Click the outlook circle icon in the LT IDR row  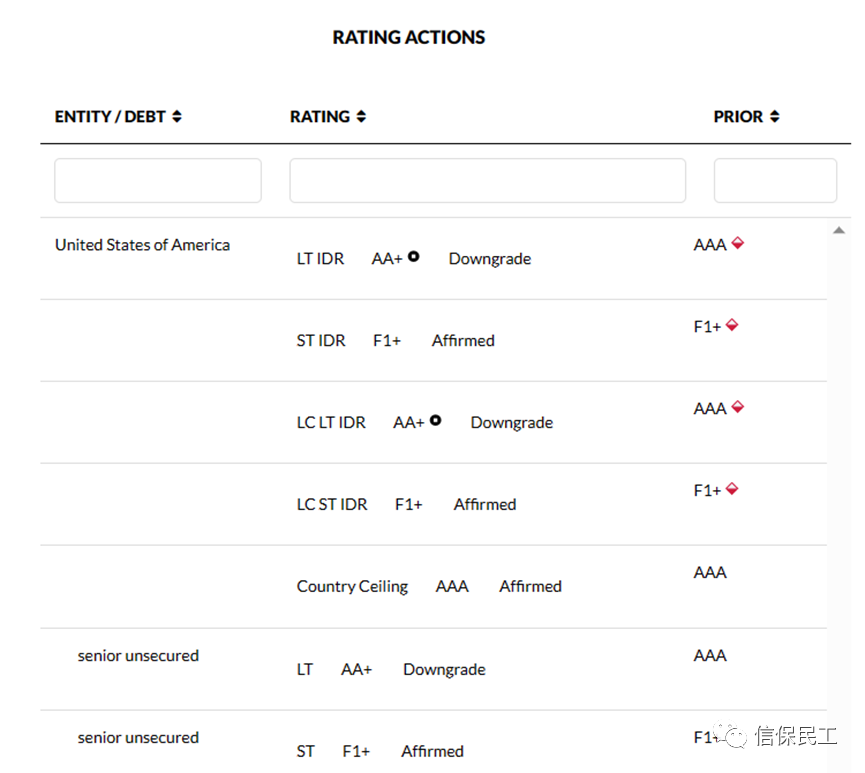[x=413, y=256]
